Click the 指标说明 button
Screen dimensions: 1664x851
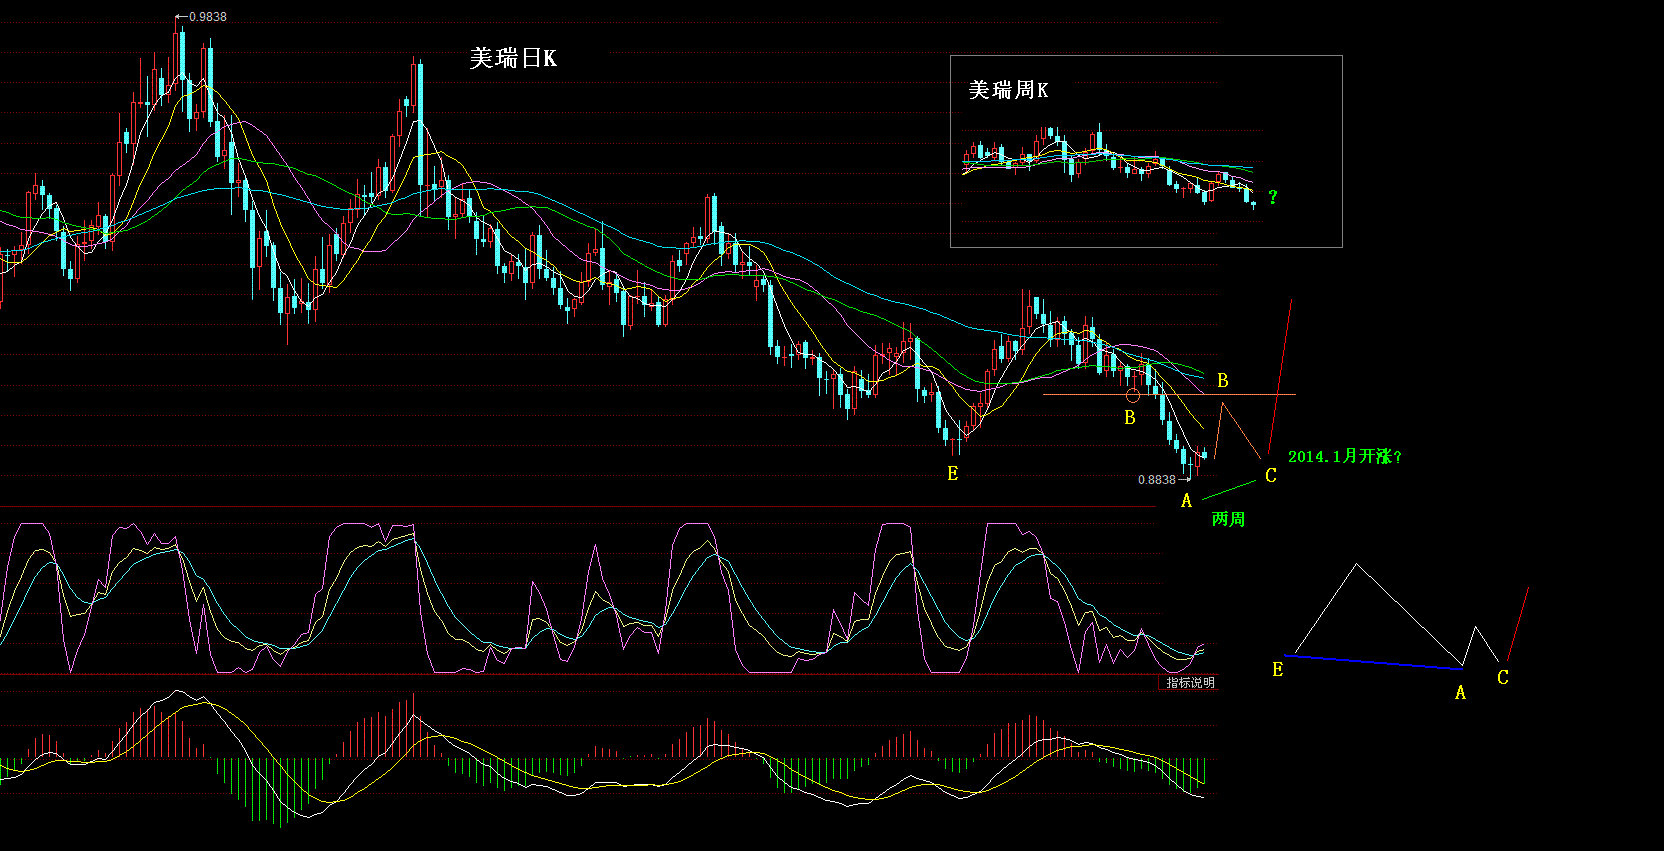coord(1190,683)
